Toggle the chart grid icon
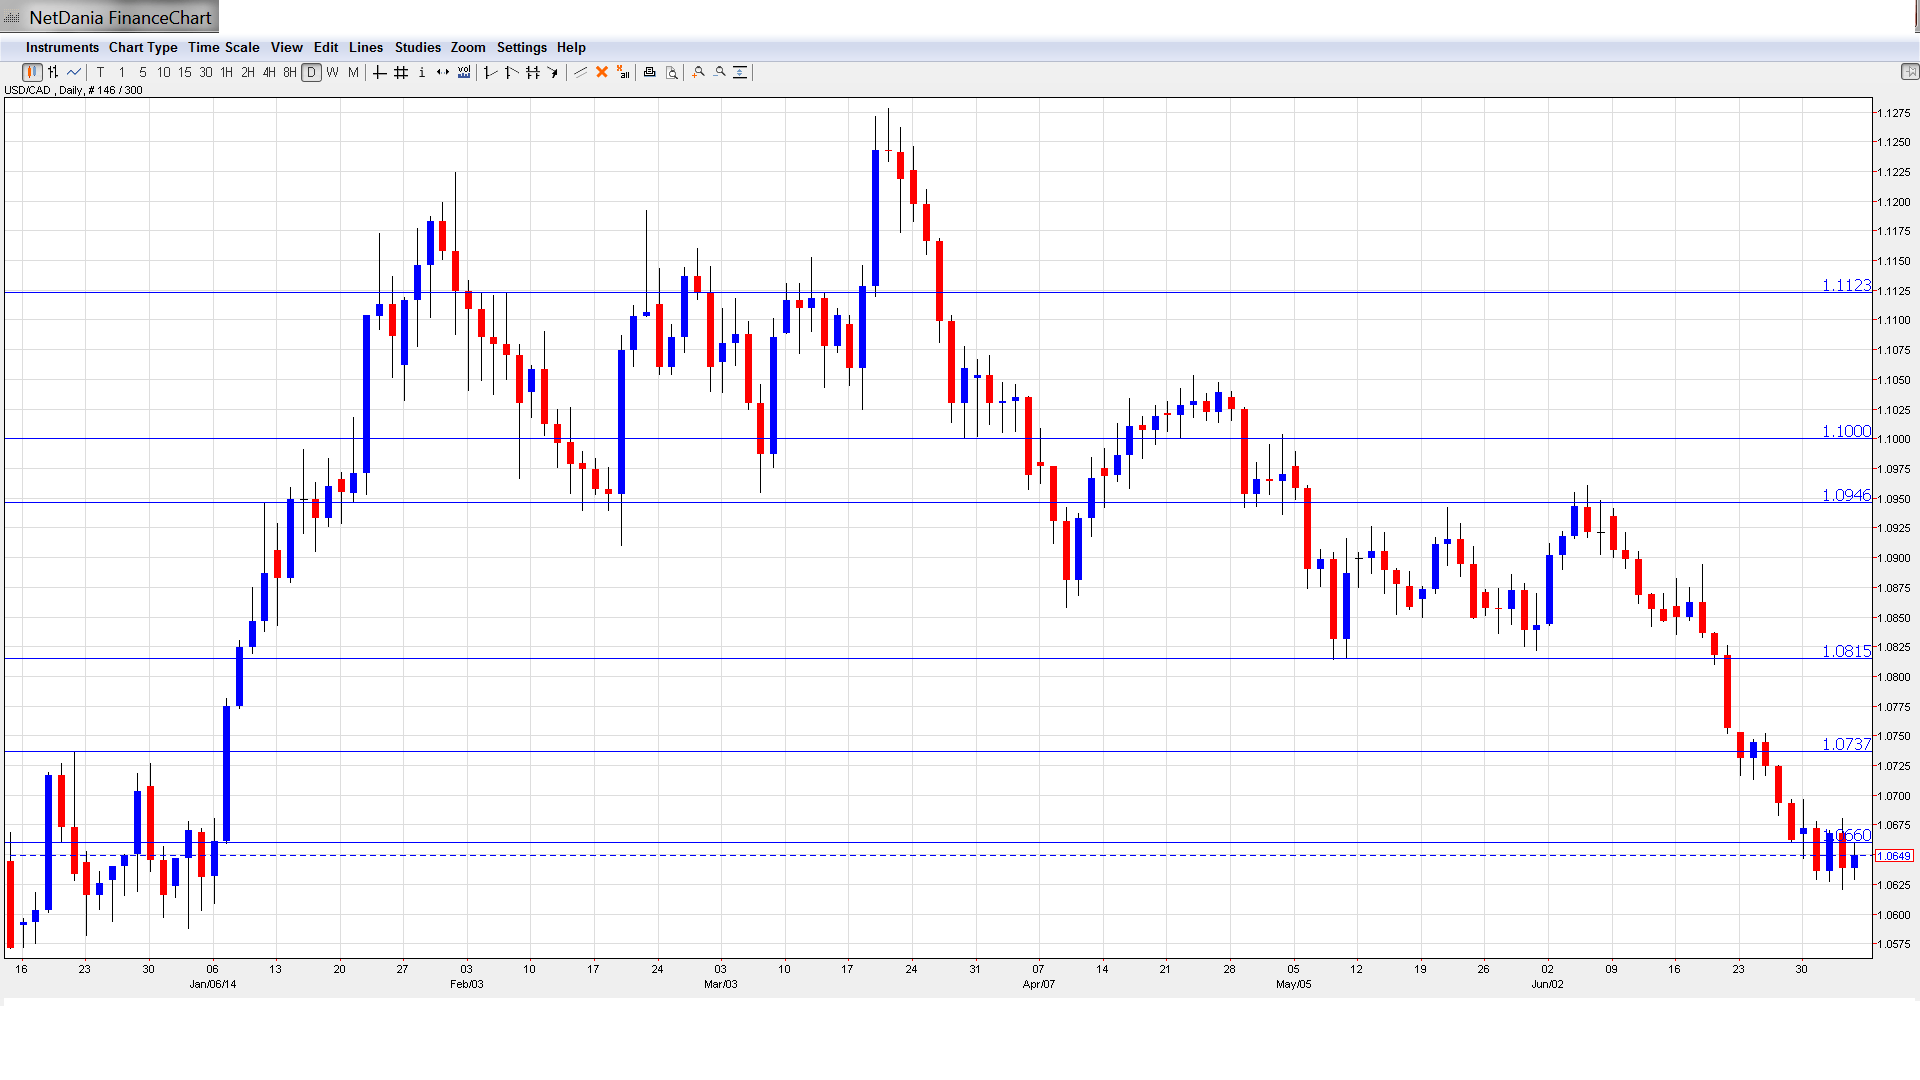 click(x=401, y=72)
